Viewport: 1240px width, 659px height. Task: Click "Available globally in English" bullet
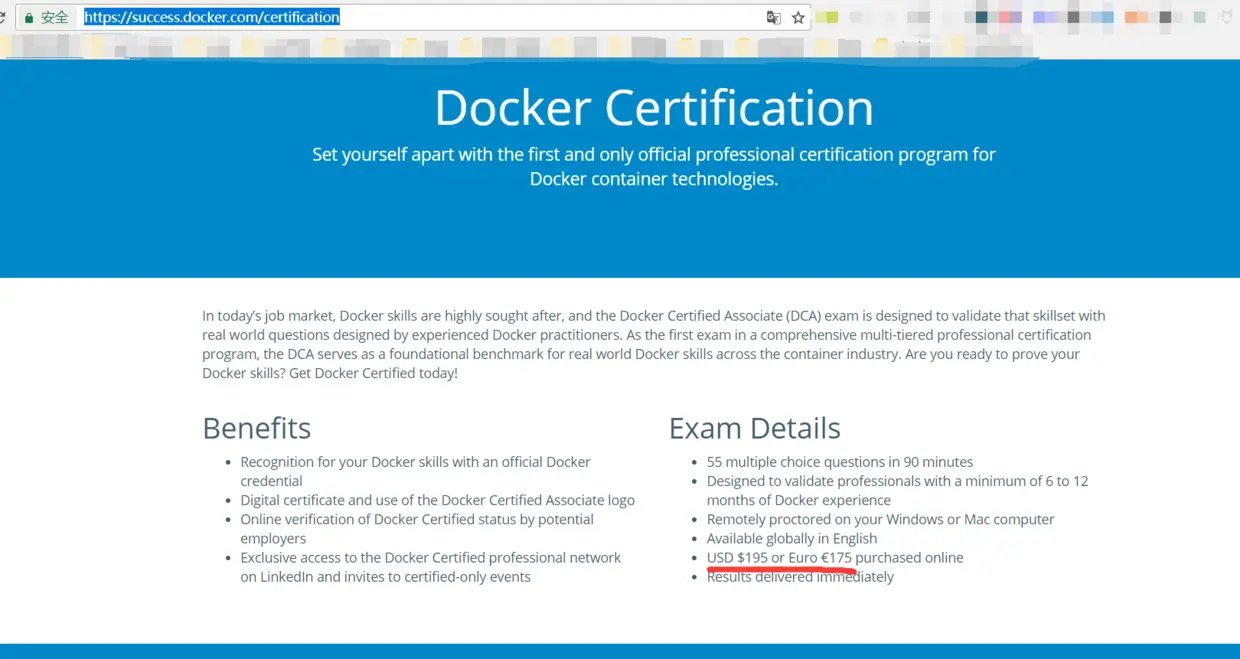792,538
